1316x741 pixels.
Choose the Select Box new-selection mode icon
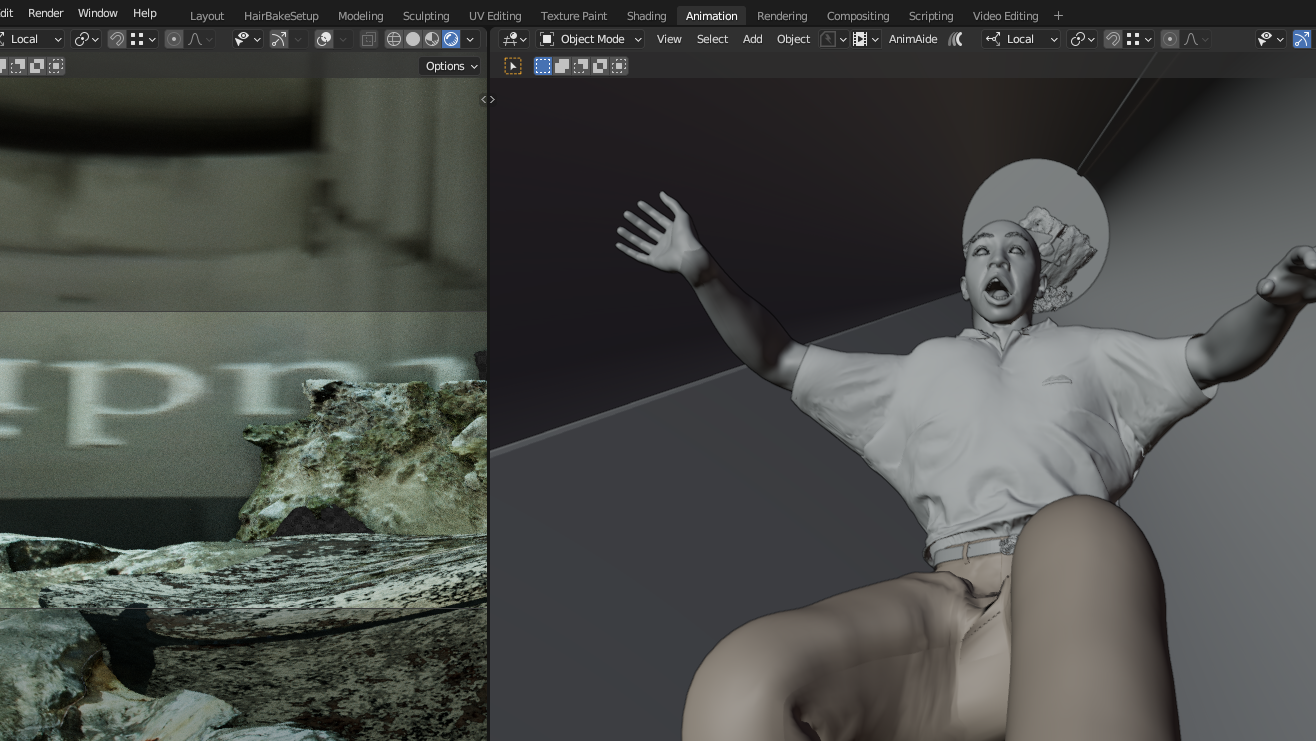pos(543,66)
